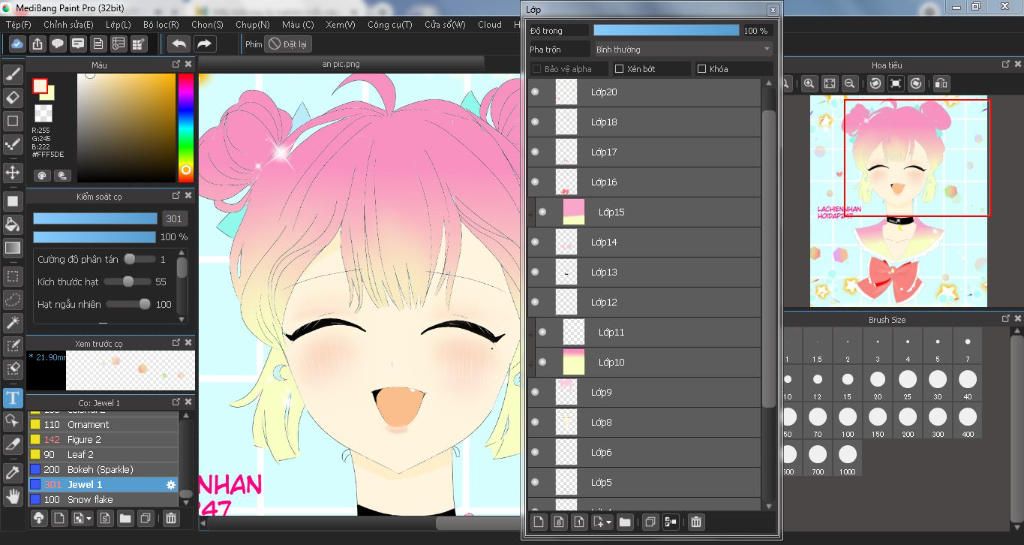Duplicate layer icon in Layers panel
This screenshot has width=1024, height=545.
point(650,522)
